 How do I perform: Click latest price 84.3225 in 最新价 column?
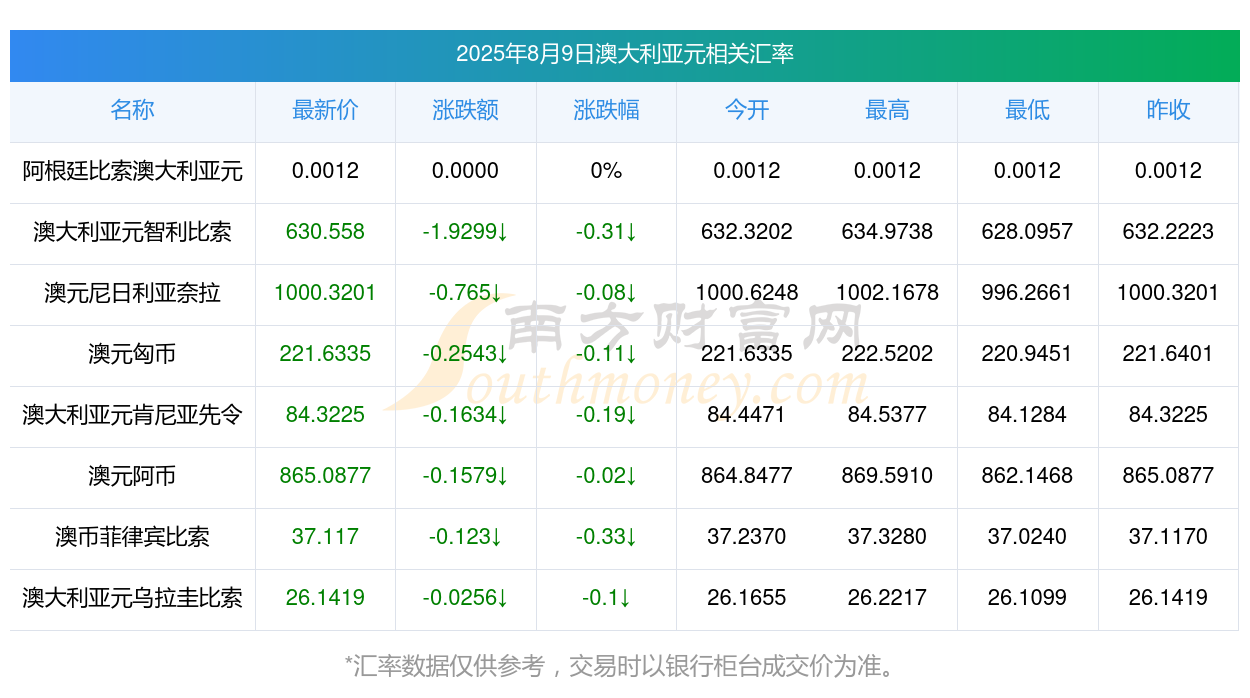pos(325,415)
